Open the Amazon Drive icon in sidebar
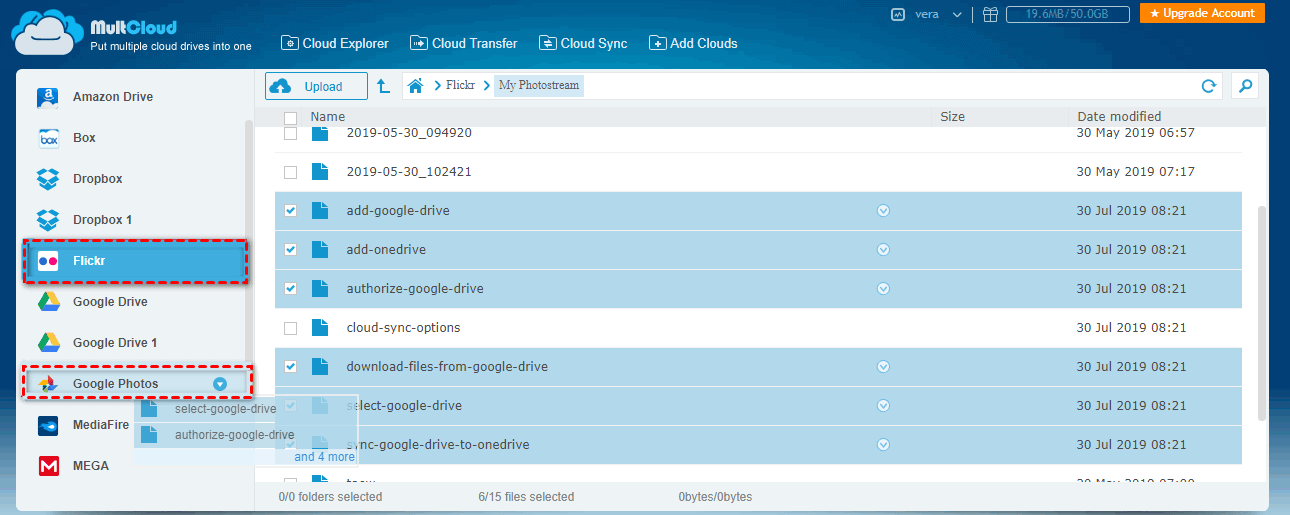Image resolution: width=1290 pixels, height=515 pixels. [x=49, y=97]
